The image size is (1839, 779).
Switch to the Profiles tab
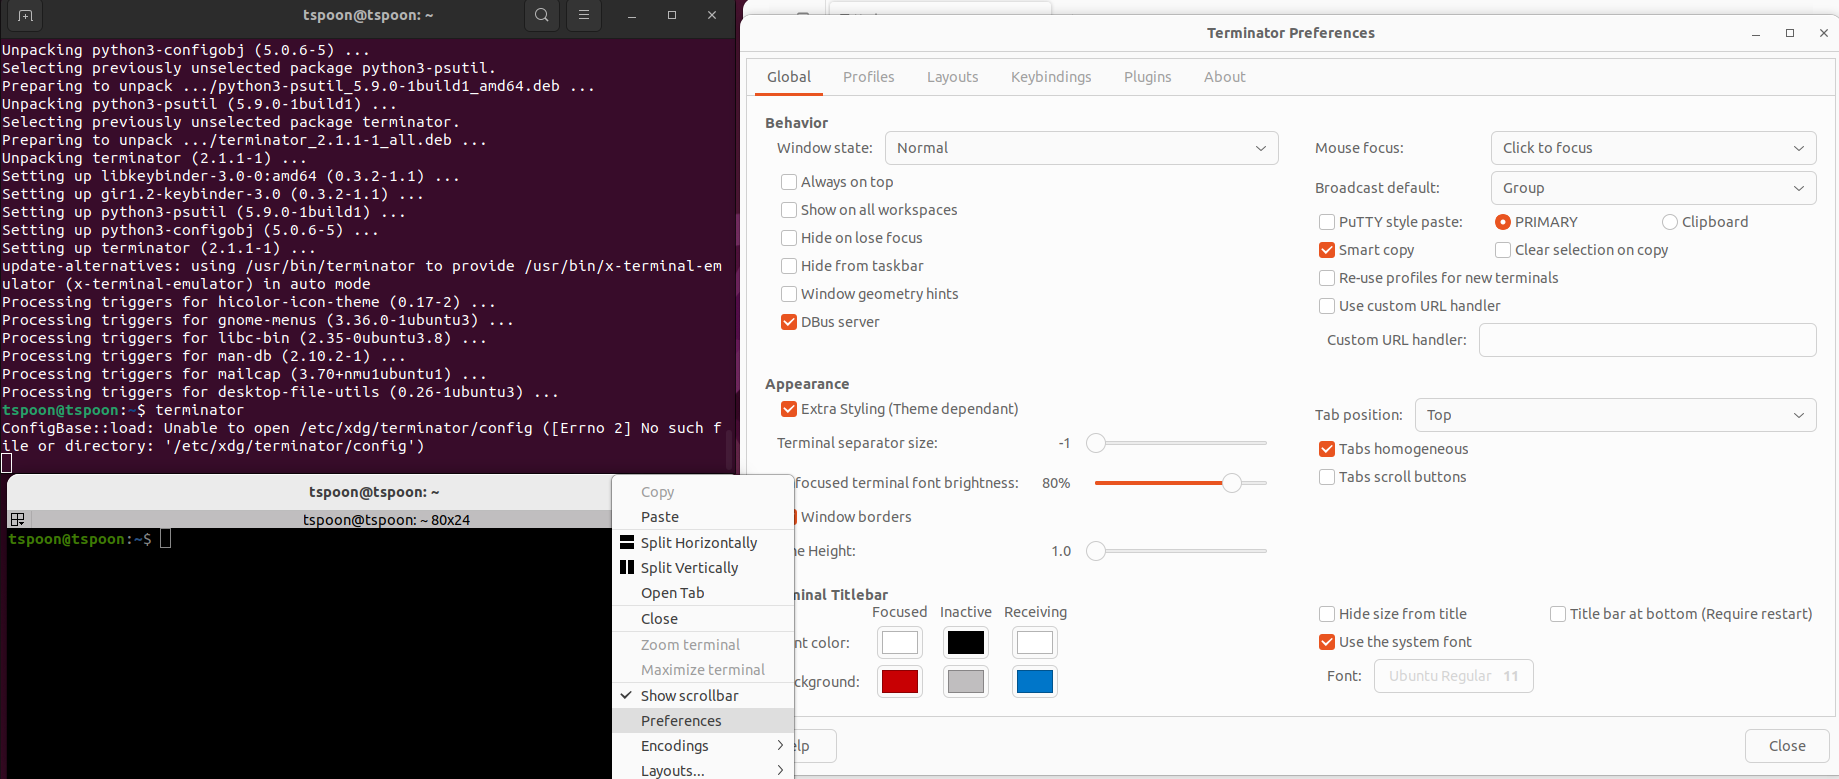868,77
